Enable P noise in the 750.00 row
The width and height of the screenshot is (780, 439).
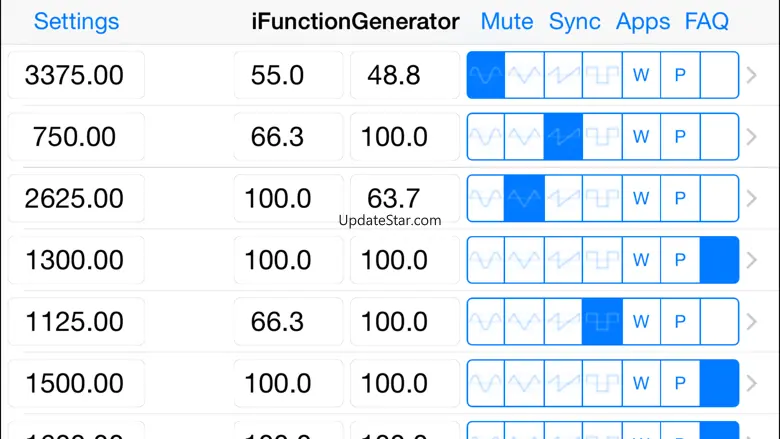680,137
